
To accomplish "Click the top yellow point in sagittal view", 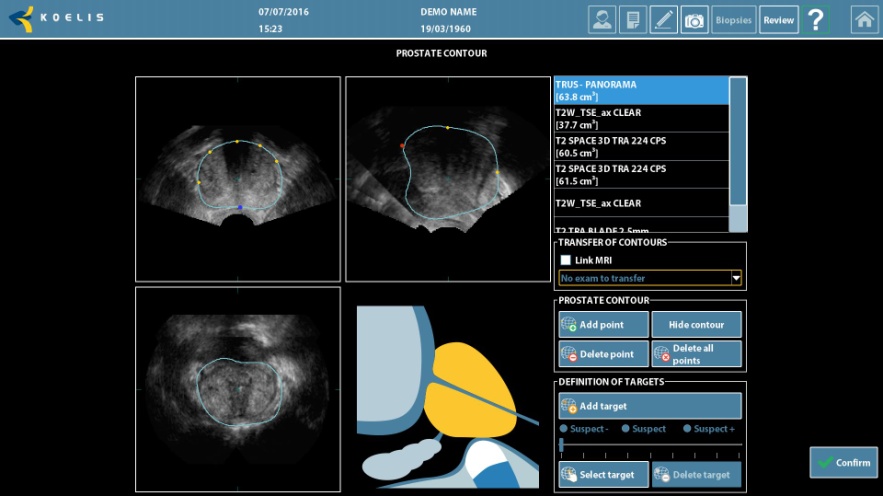I will coord(448,128).
